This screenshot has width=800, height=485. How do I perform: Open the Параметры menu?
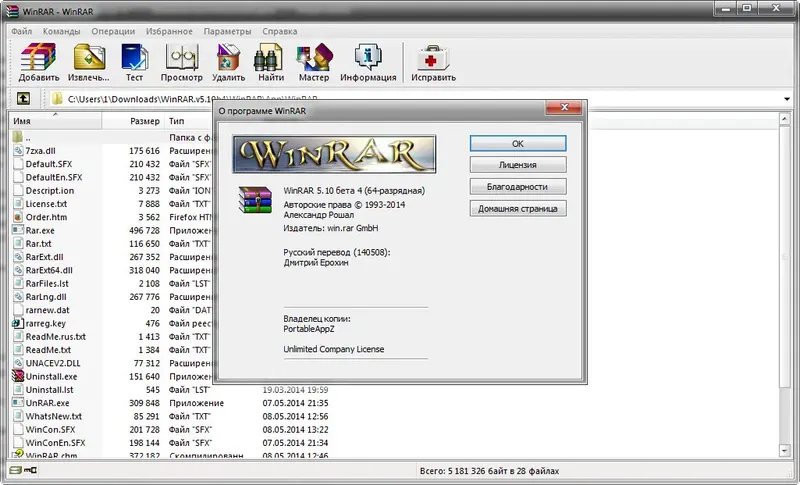click(227, 31)
